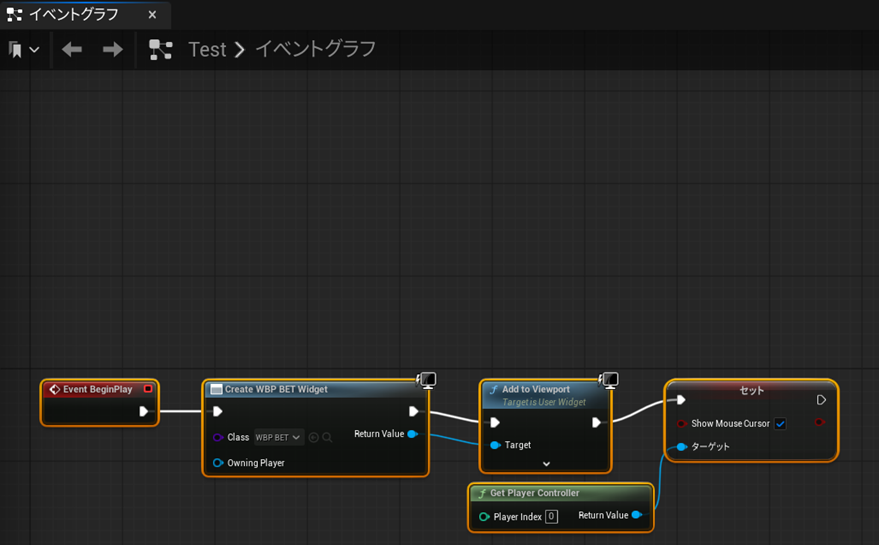The width and height of the screenshot is (879, 545).
Task: Click the red delegate pin on Event BeginPlay
Action: pyautogui.click(x=148, y=389)
